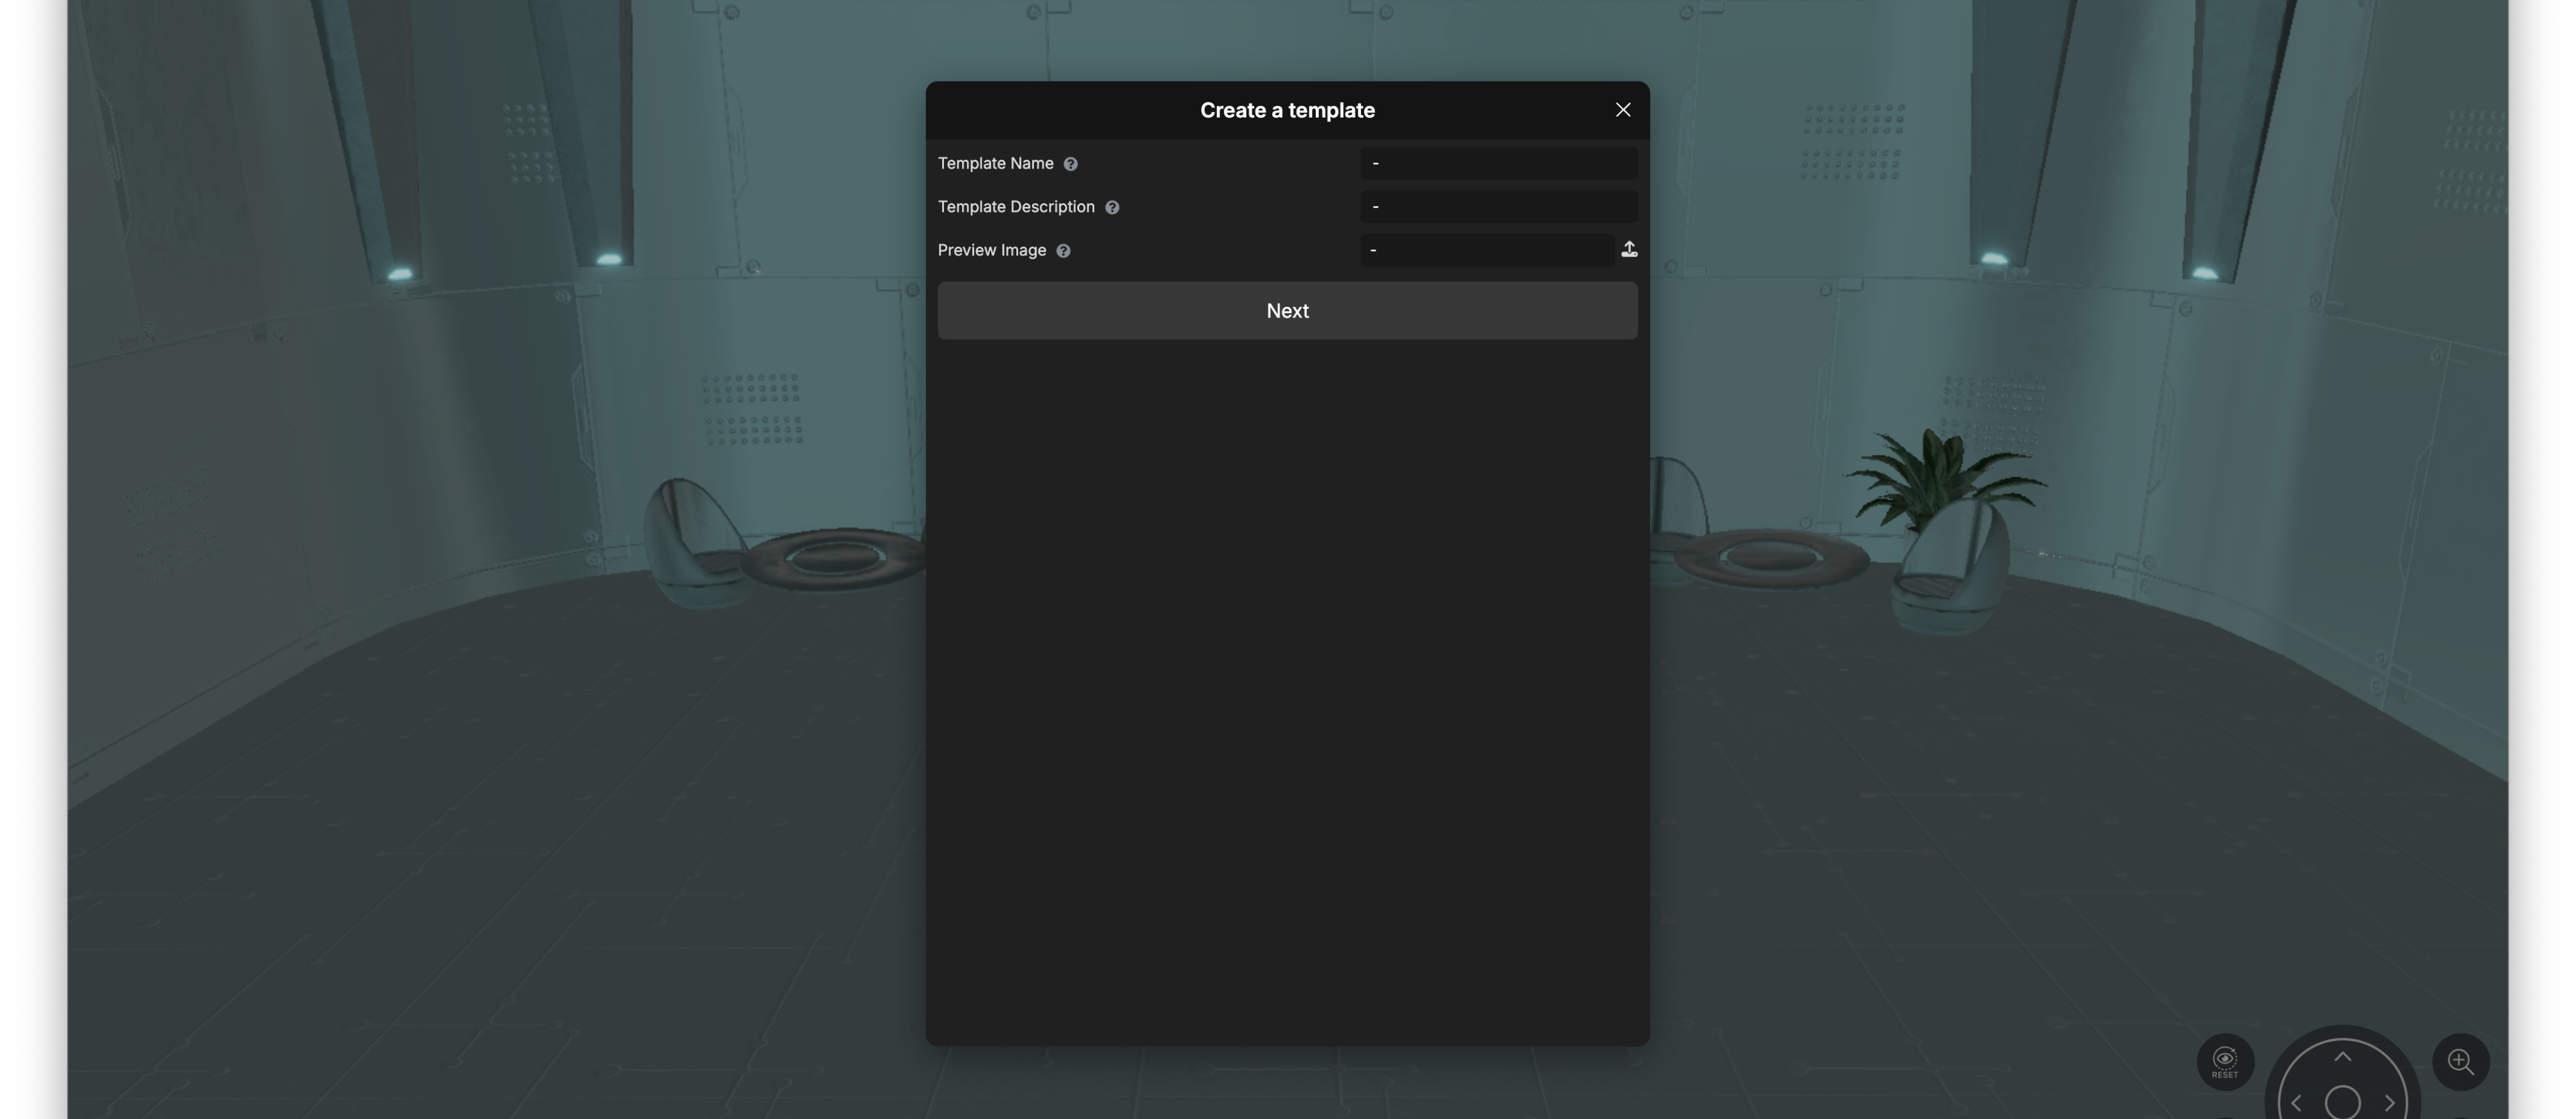
Task: Click the Reset view eye icon
Action: (2225, 1061)
